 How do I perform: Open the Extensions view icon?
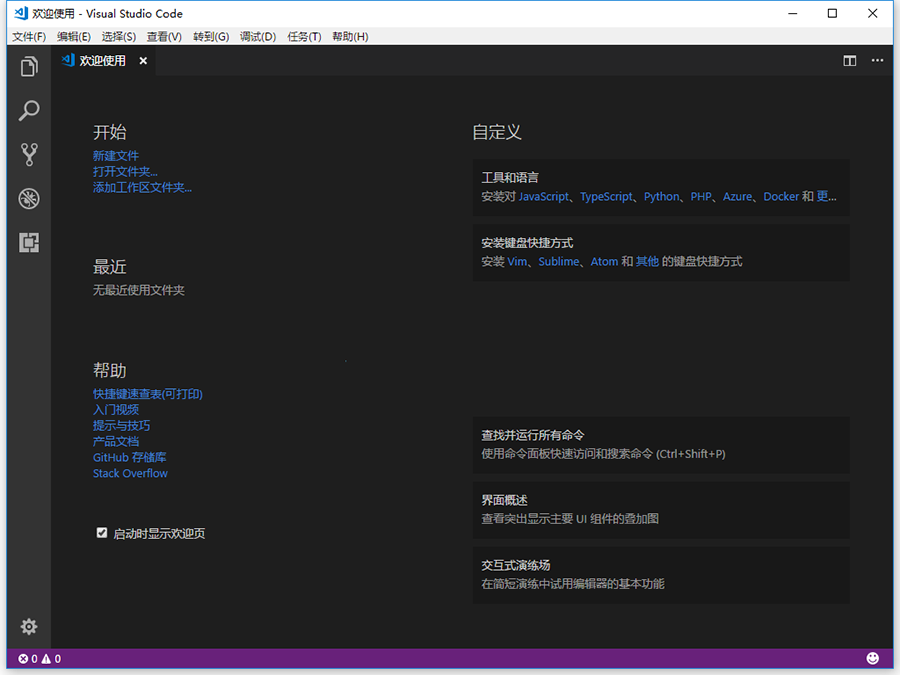29,243
